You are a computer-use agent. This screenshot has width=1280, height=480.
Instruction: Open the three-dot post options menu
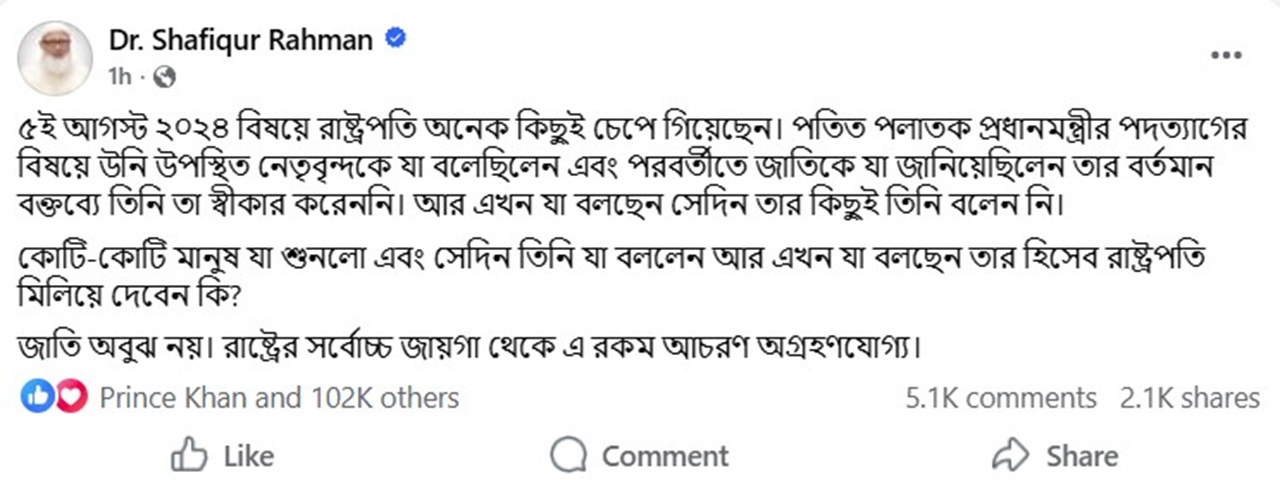coord(1226,56)
